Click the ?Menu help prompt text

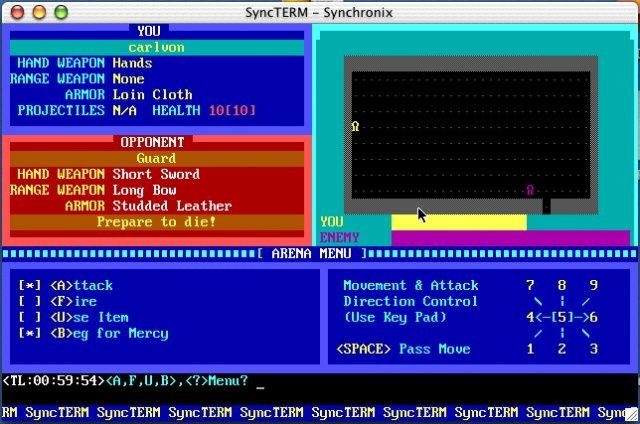[215, 381]
